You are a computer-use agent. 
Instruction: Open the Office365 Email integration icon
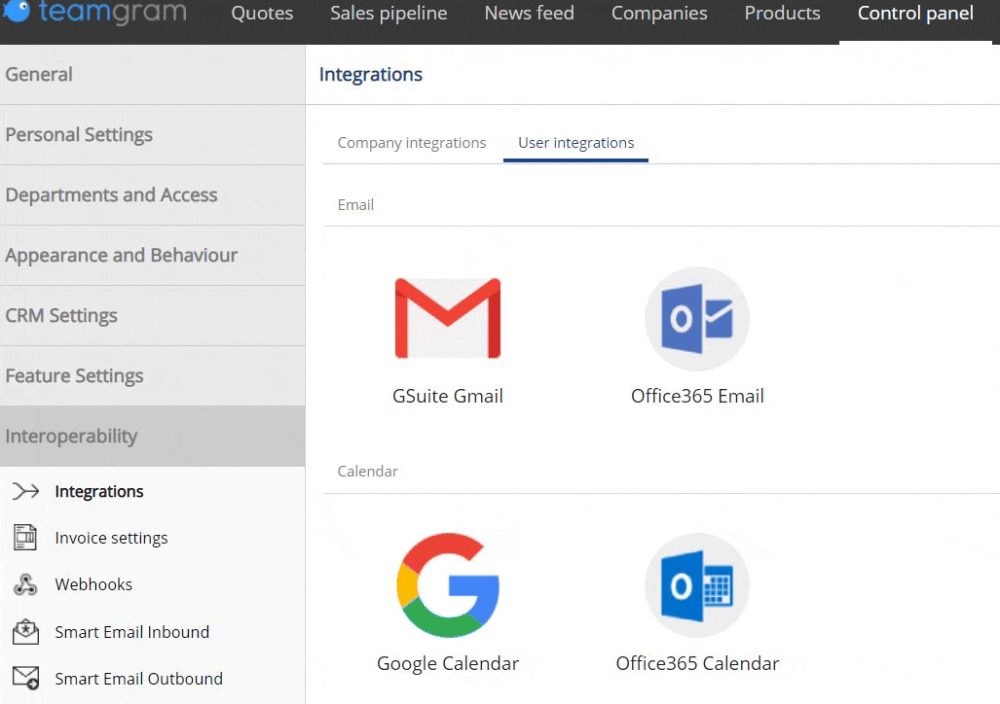(697, 318)
